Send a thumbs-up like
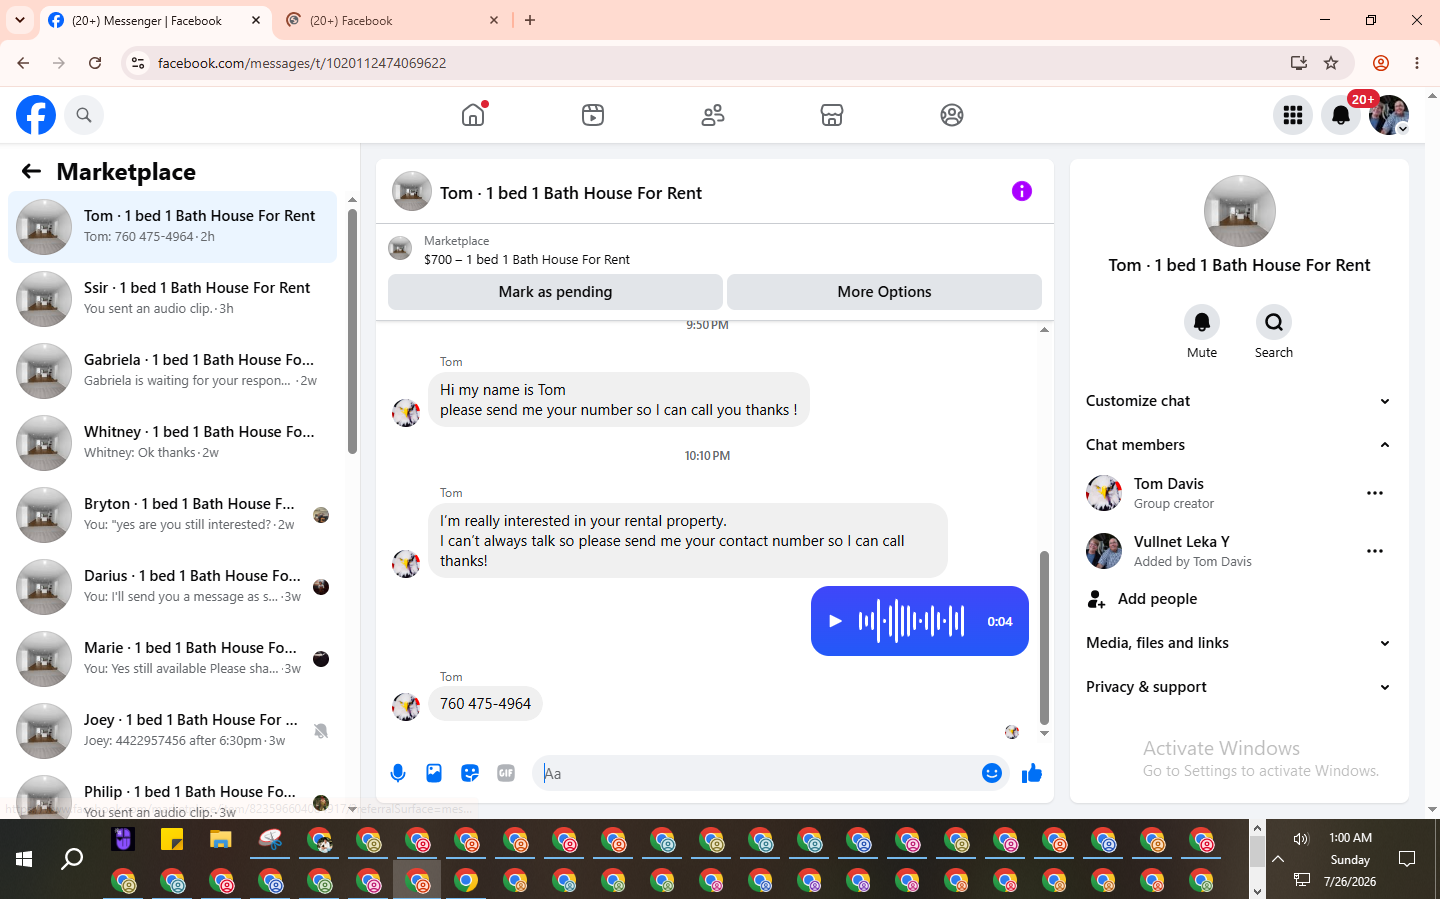Screen dimensions: 1440x899 (1032, 773)
